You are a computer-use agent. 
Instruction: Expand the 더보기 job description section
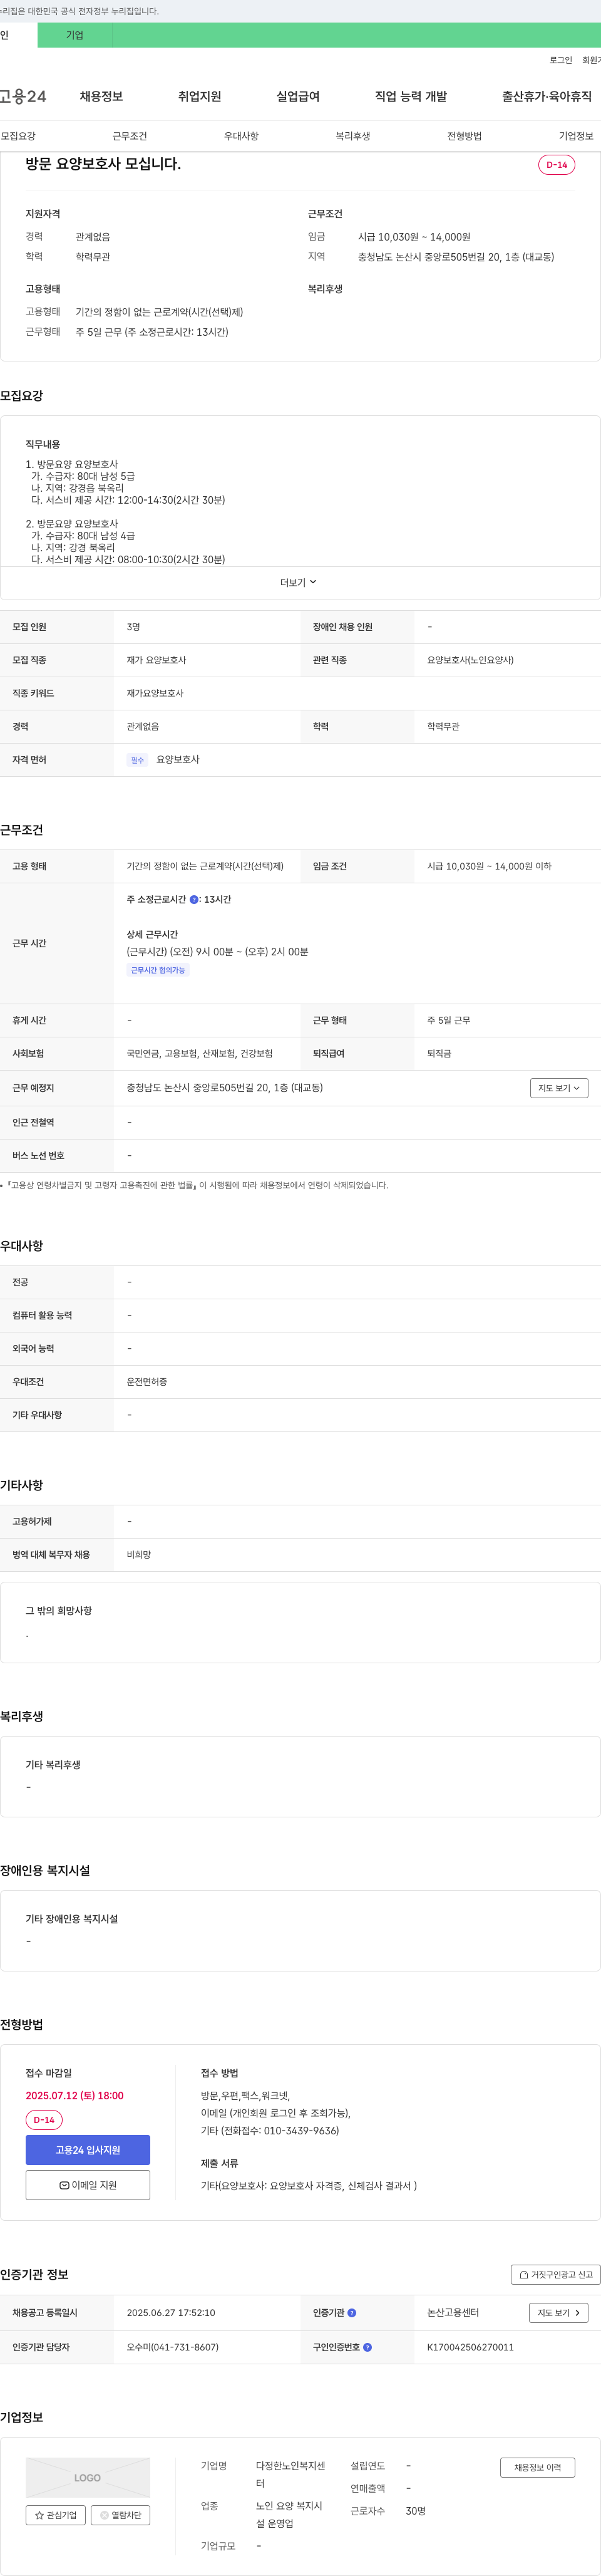pos(299,582)
